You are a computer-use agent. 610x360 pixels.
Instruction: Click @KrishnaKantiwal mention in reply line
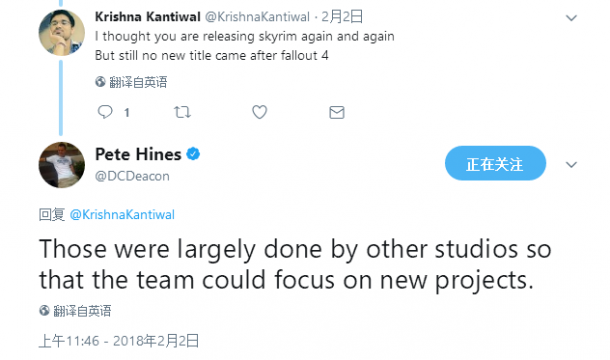coord(122,214)
